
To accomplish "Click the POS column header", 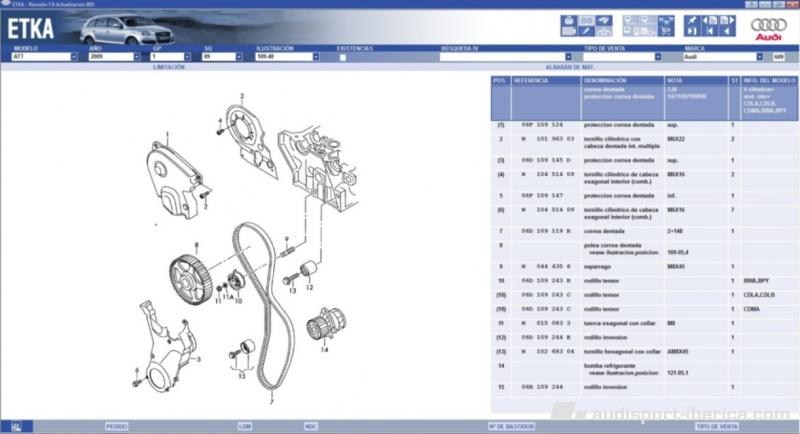I will click(x=500, y=81).
